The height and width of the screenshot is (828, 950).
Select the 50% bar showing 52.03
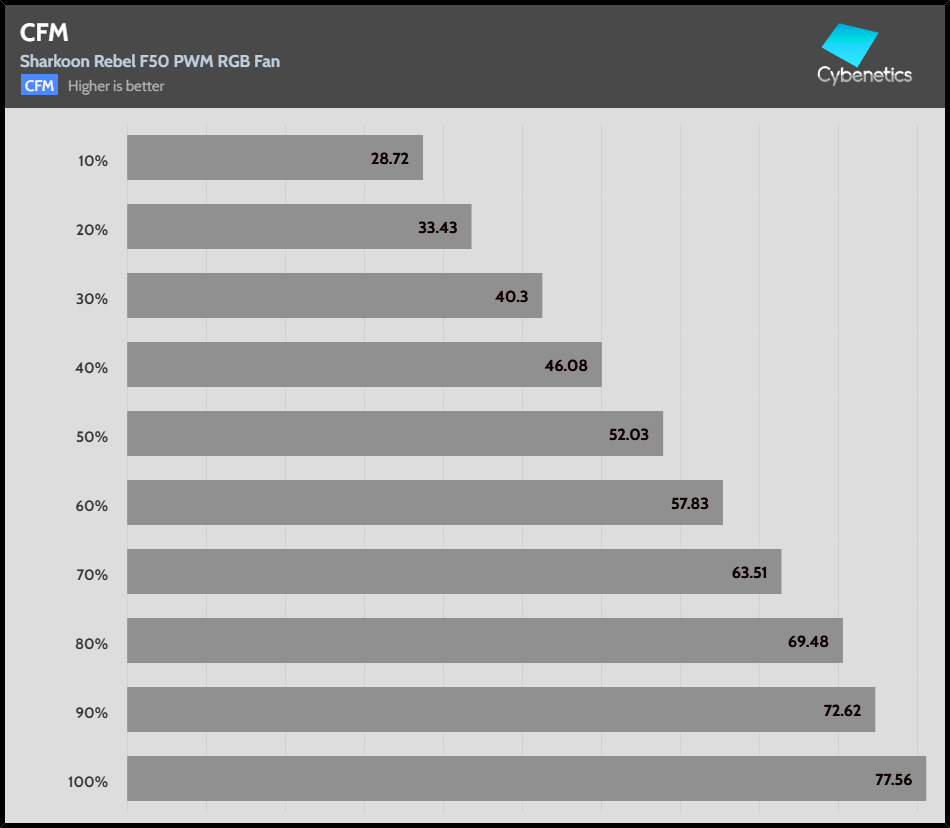[x=394, y=434]
